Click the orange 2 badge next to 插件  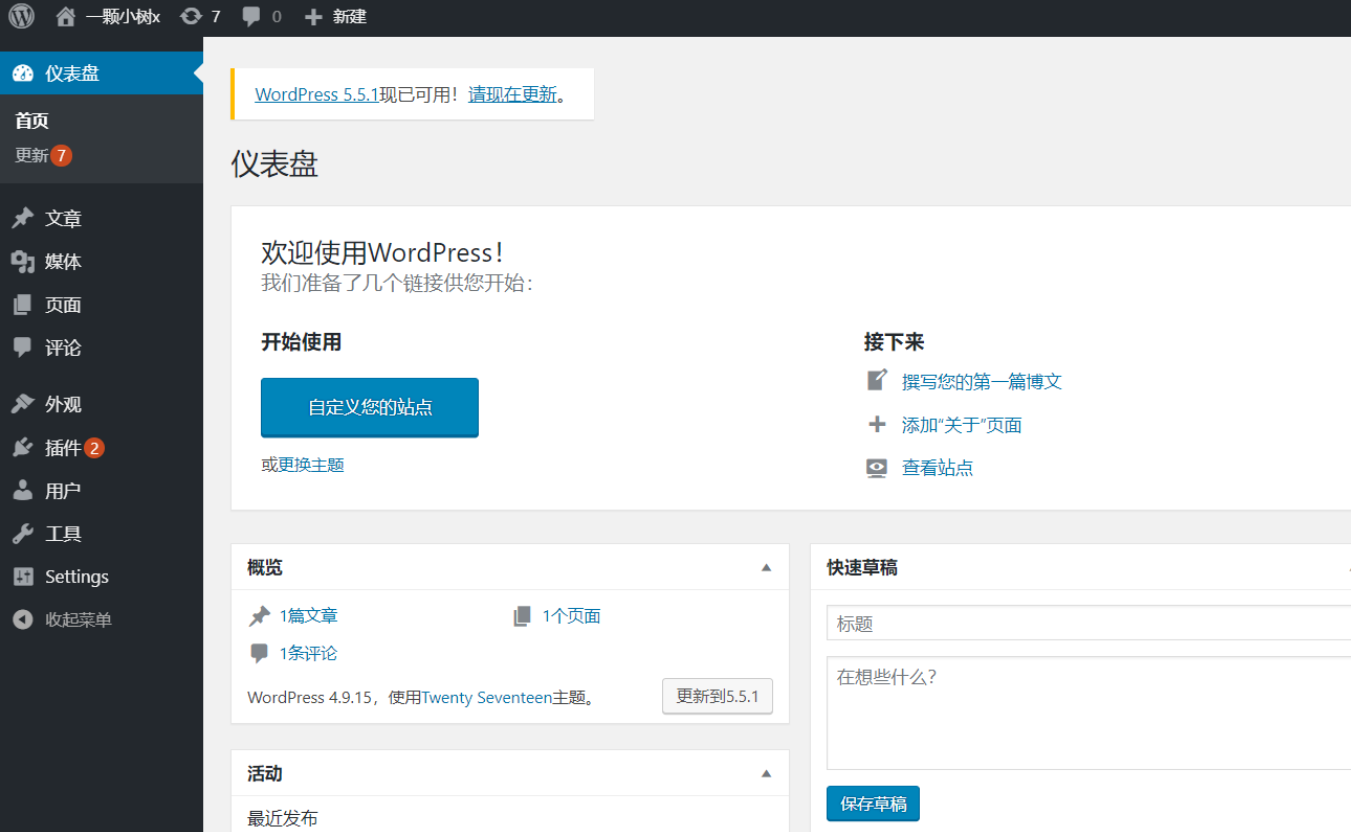click(95, 448)
